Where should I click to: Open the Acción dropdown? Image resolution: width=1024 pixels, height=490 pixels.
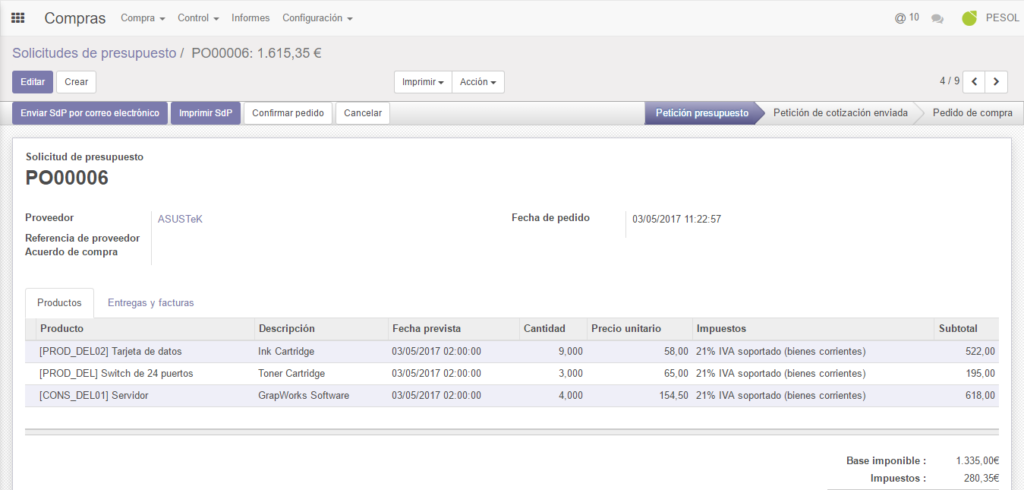478,82
